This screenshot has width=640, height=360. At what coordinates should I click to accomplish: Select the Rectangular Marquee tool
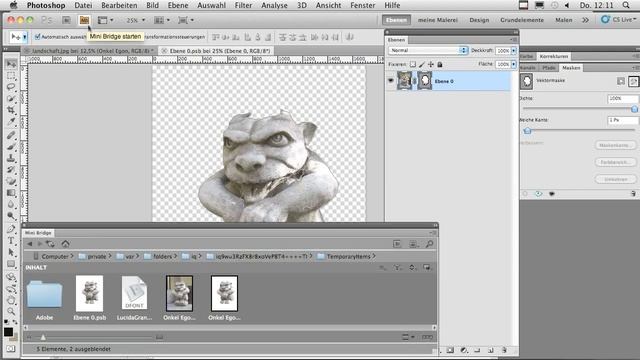pyautogui.click(x=11, y=76)
